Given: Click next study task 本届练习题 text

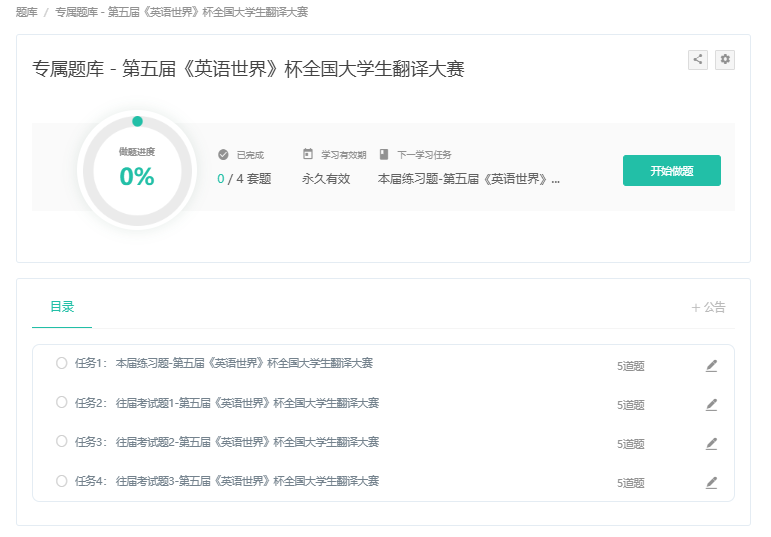Looking at the screenshot, I should coord(468,179).
